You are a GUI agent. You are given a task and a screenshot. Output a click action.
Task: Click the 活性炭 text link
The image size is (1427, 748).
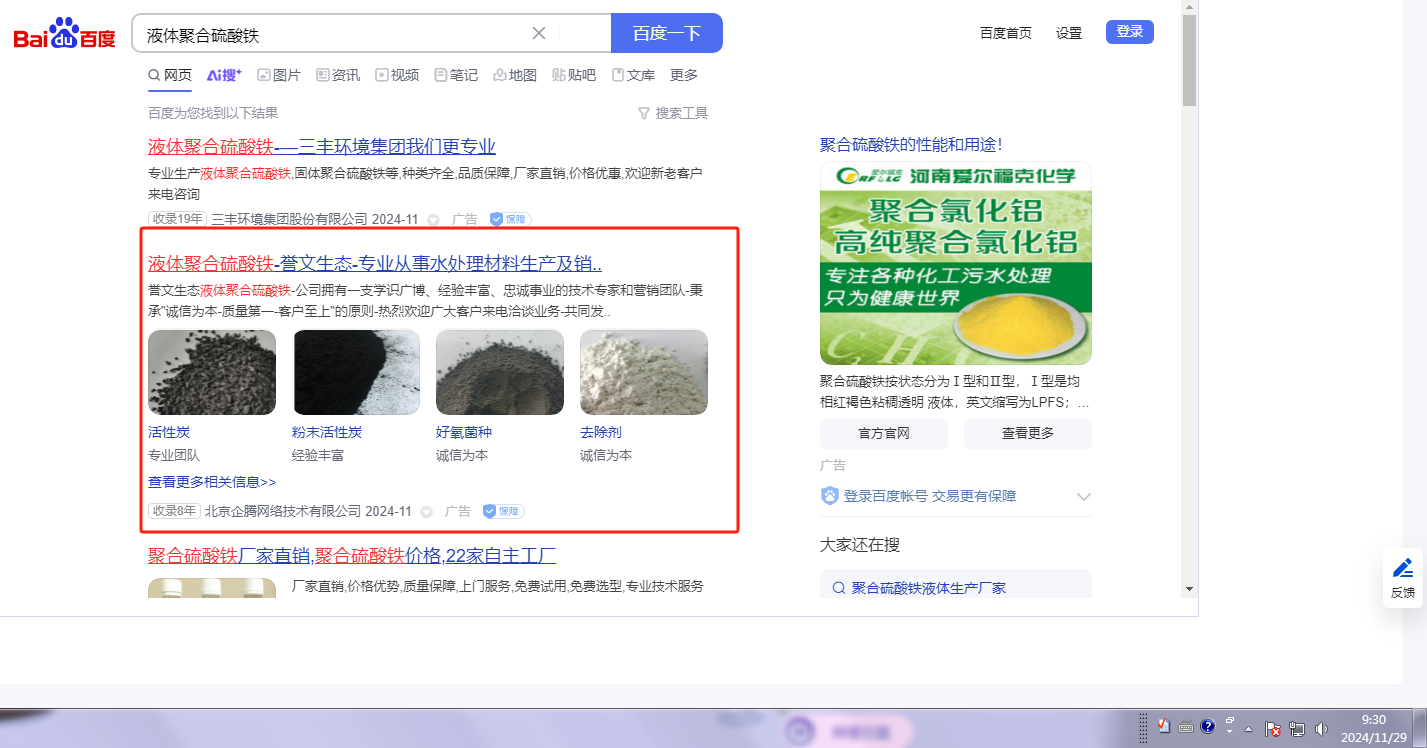click(x=169, y=432)
